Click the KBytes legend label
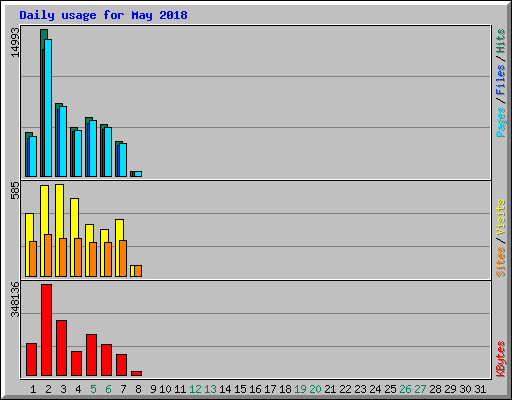 (x=501, y=359)
